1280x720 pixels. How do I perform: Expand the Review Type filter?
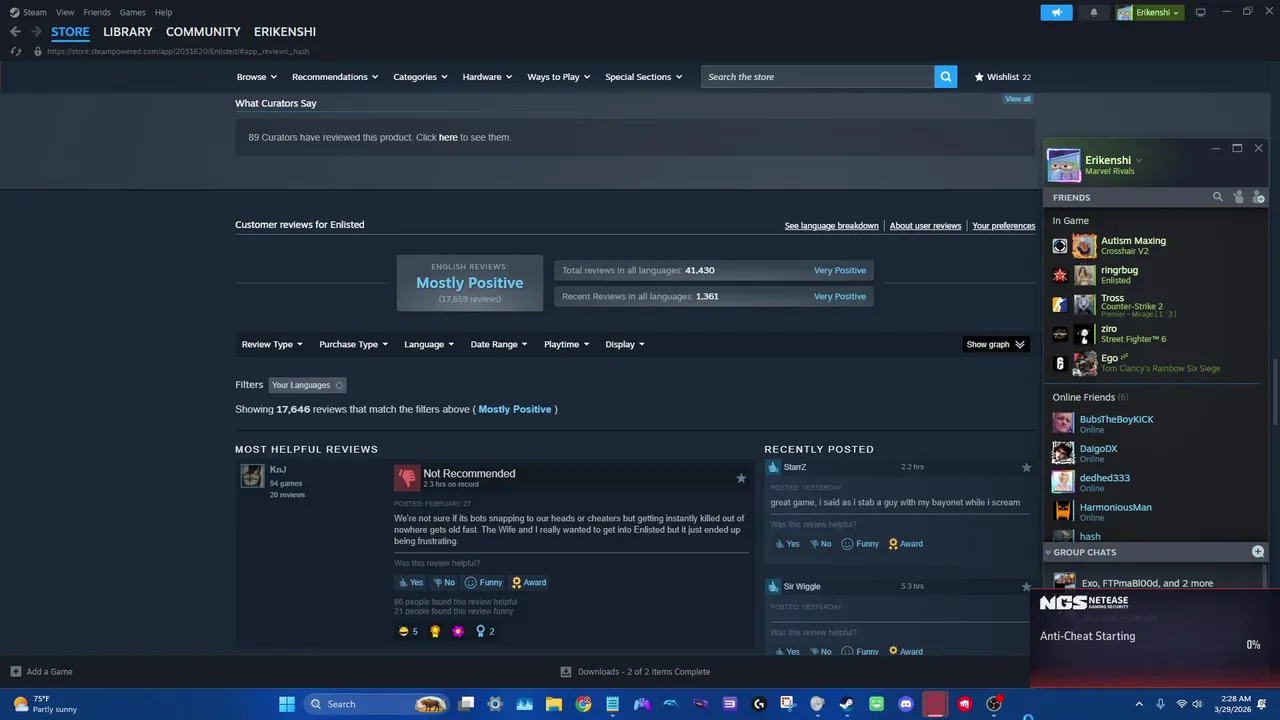point(272,344)
